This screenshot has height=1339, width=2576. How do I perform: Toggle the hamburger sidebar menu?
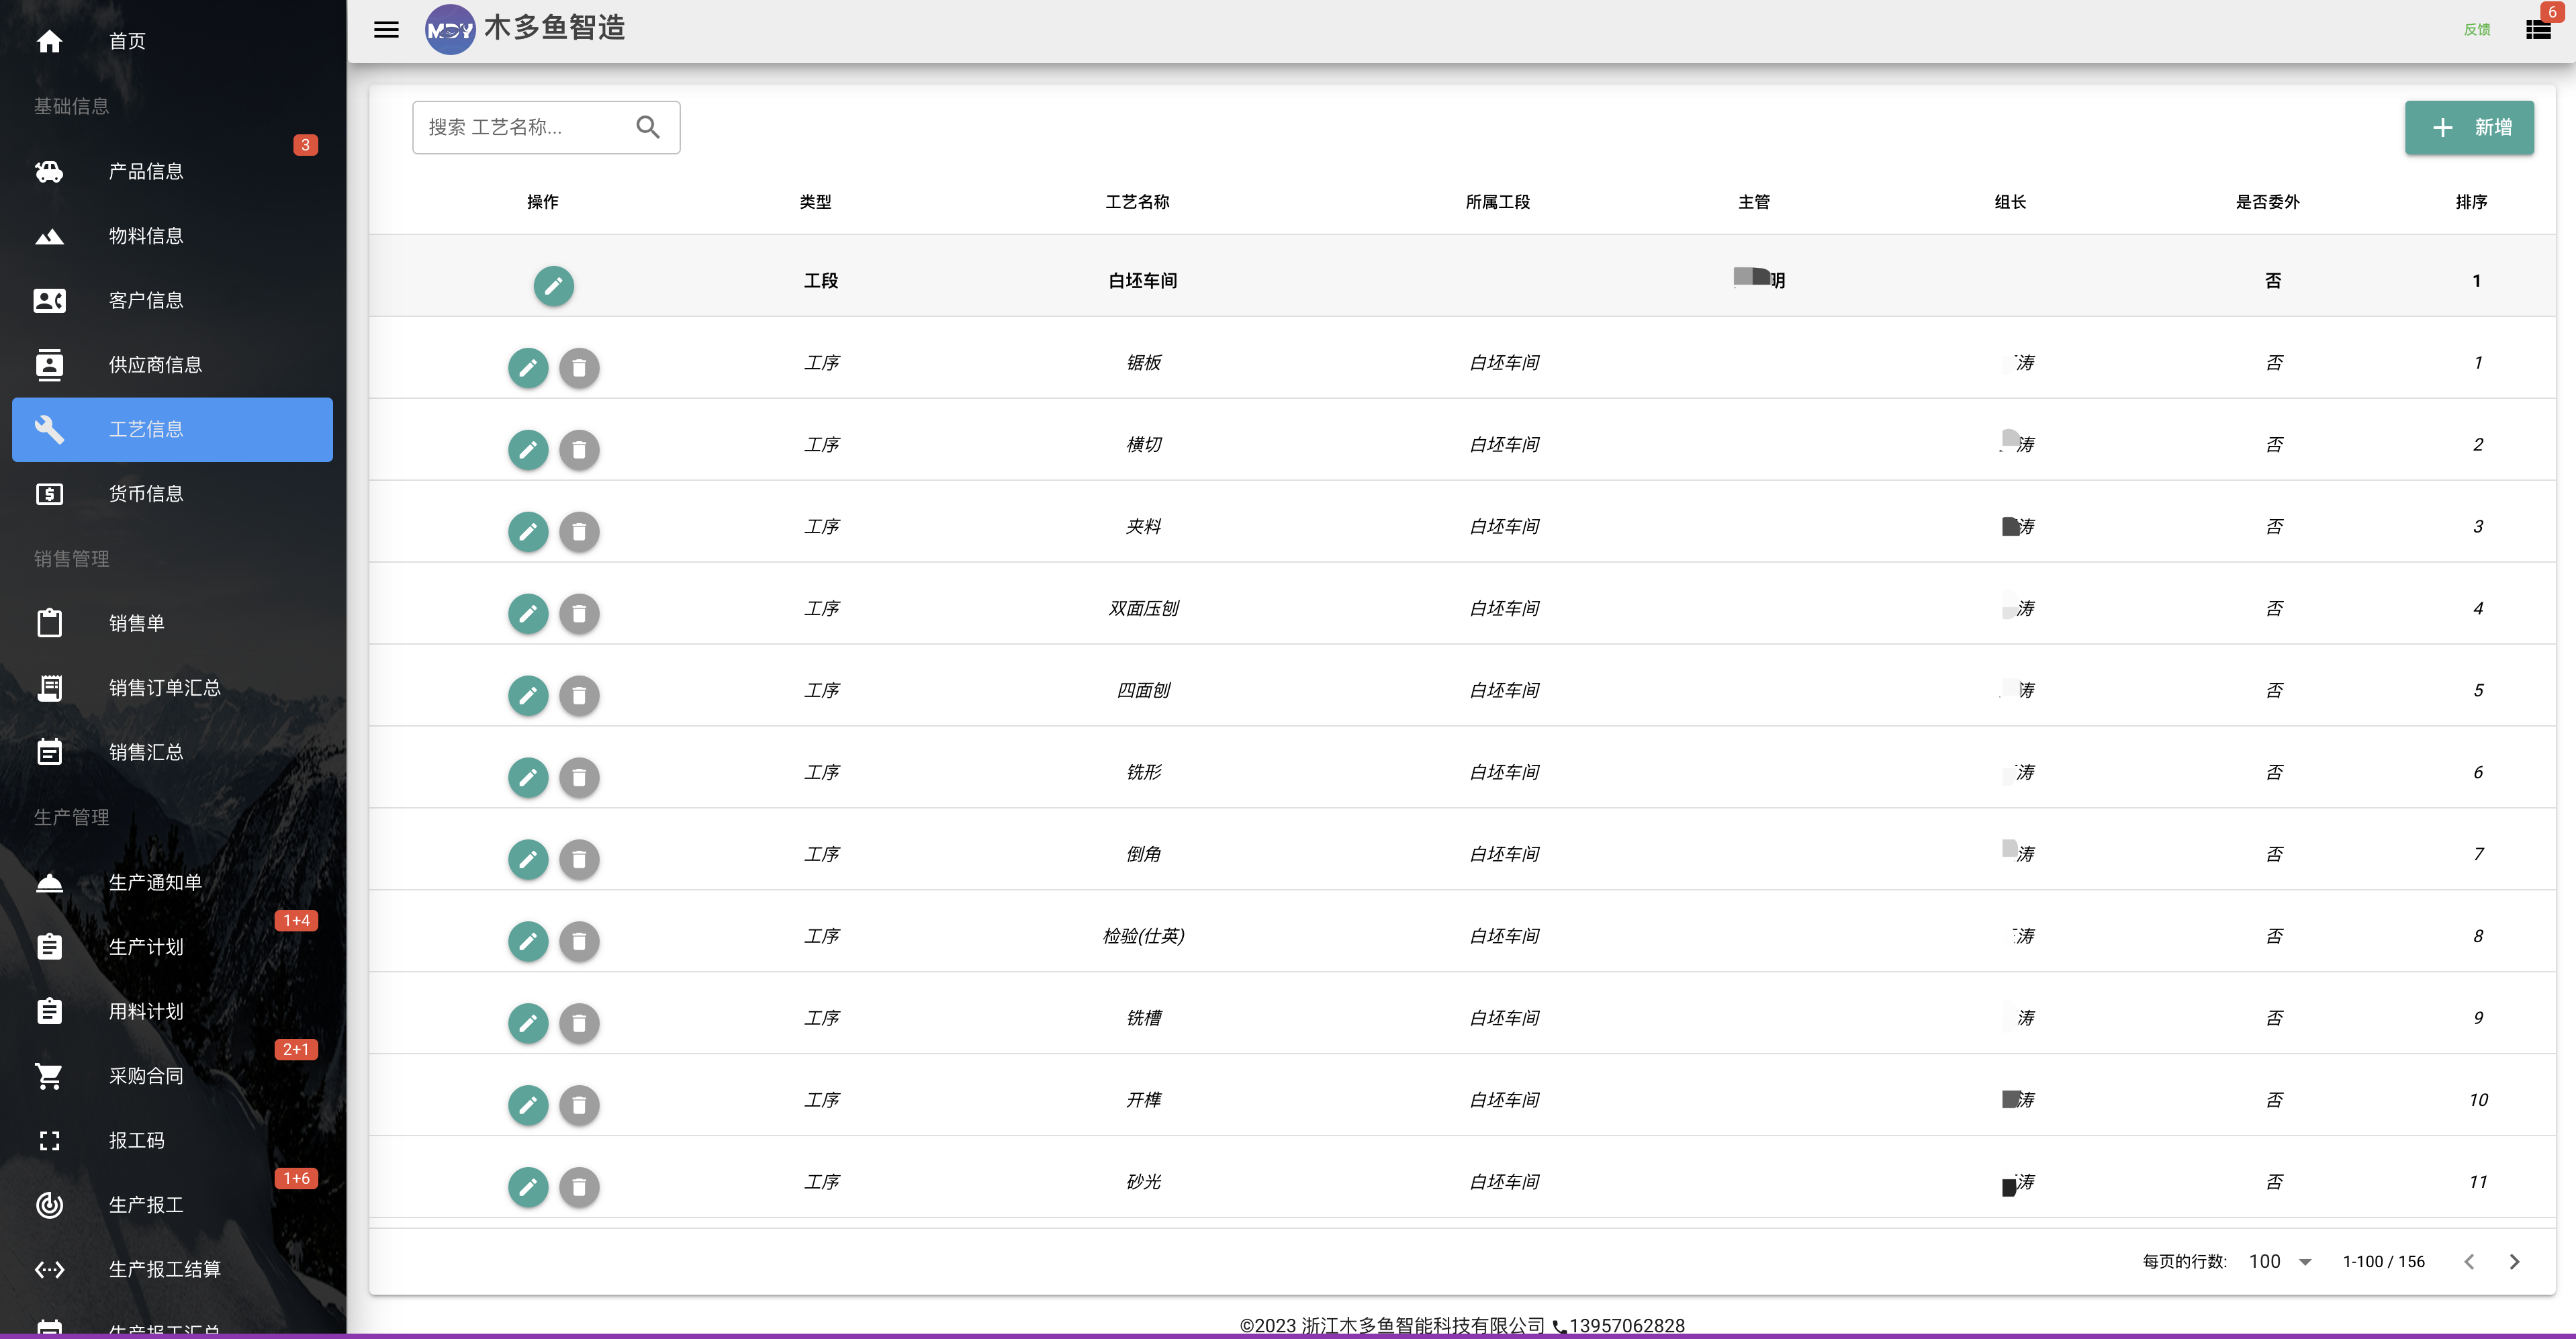(386, 30)
